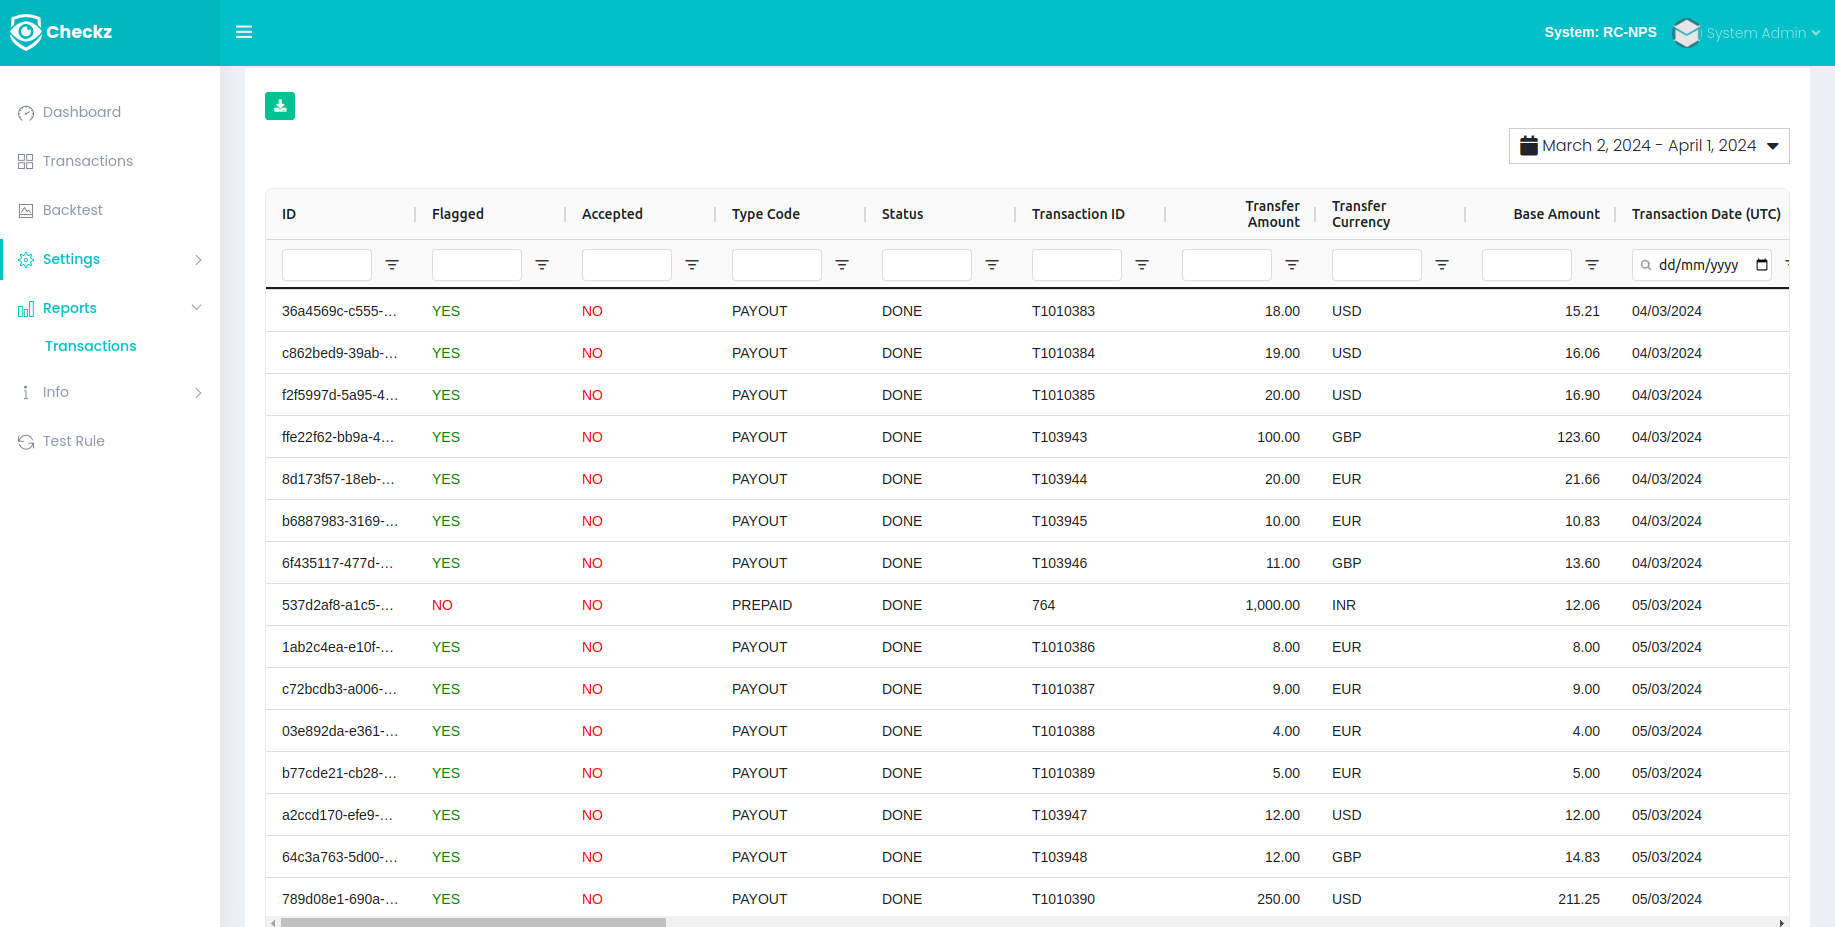The width and height of the screenshot is (1835, 927).
Task: Select Transactions under Reports
Action: (91, 346)
